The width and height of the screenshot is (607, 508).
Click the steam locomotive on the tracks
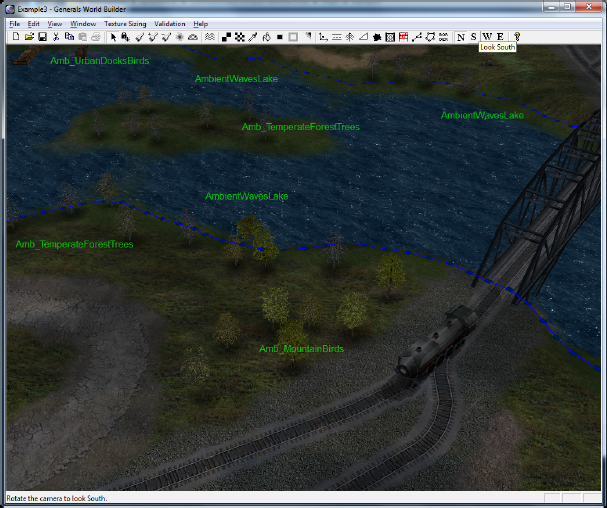tap(436, 343)
